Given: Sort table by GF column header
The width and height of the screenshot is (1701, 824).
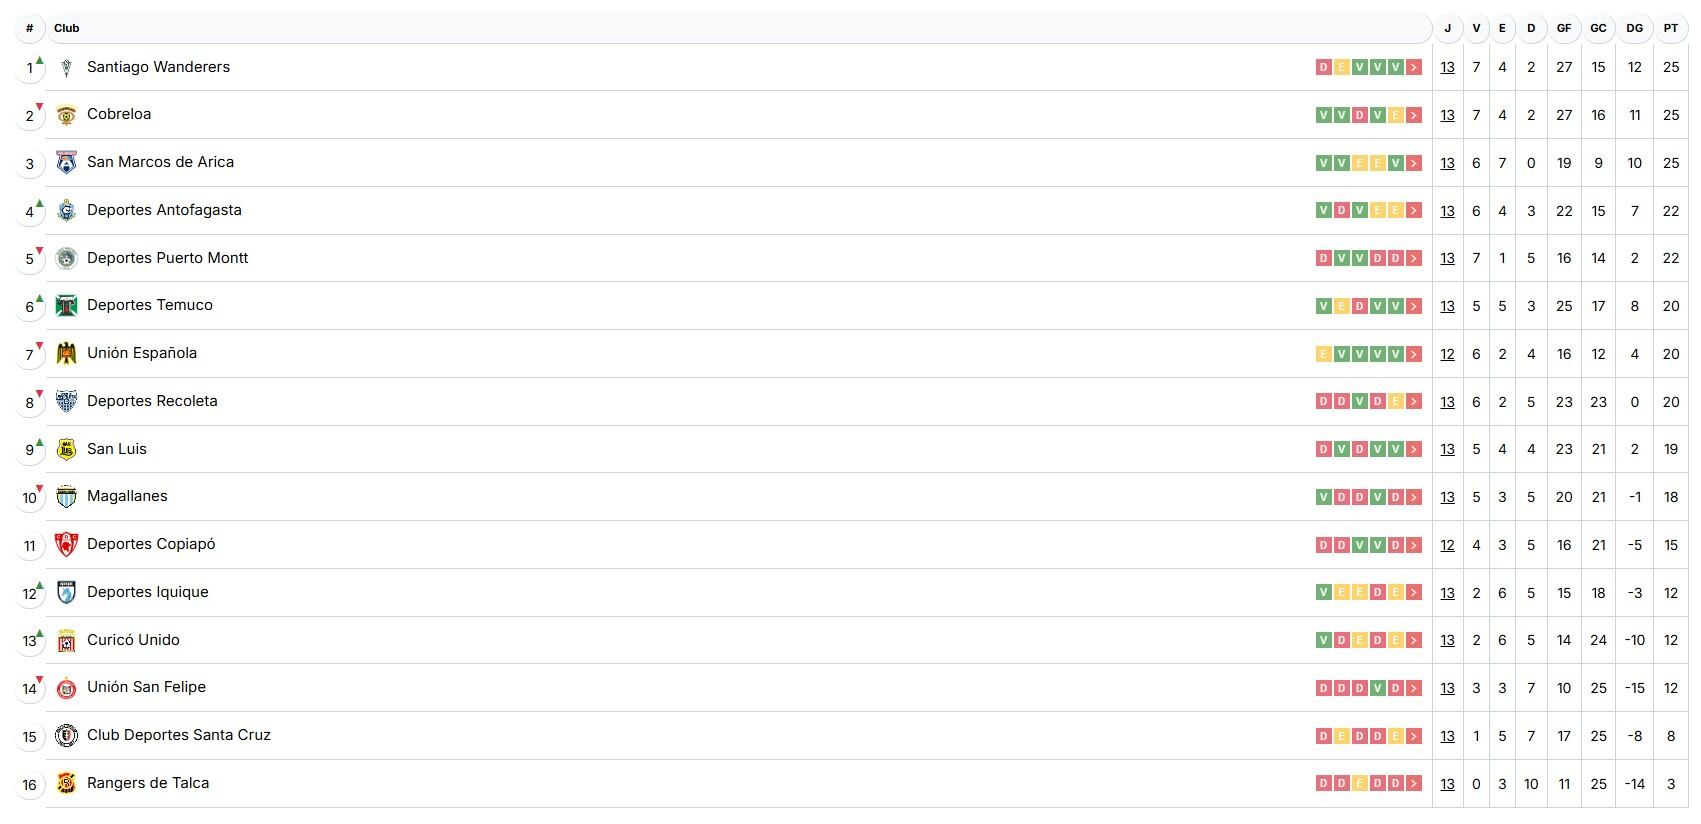Looking at the screenshot, I should tap(1564, 28).
